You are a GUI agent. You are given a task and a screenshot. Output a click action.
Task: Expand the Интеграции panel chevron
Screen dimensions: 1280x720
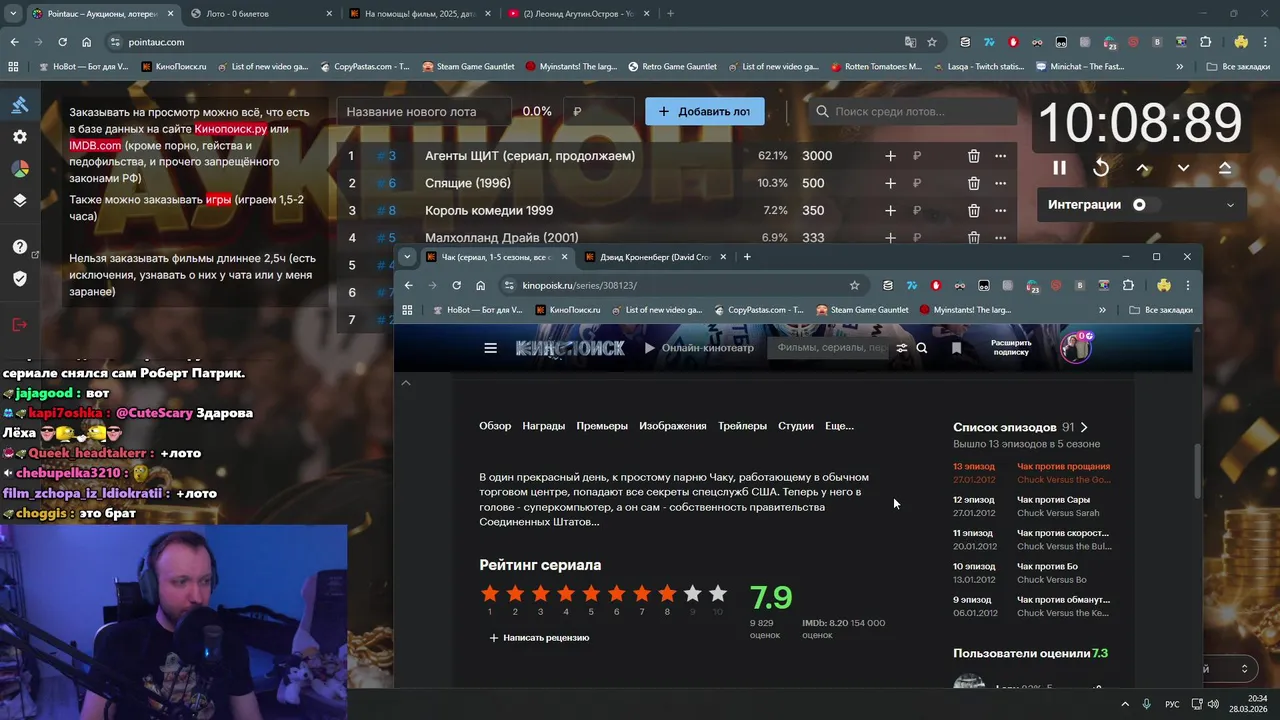(1230, 205)
